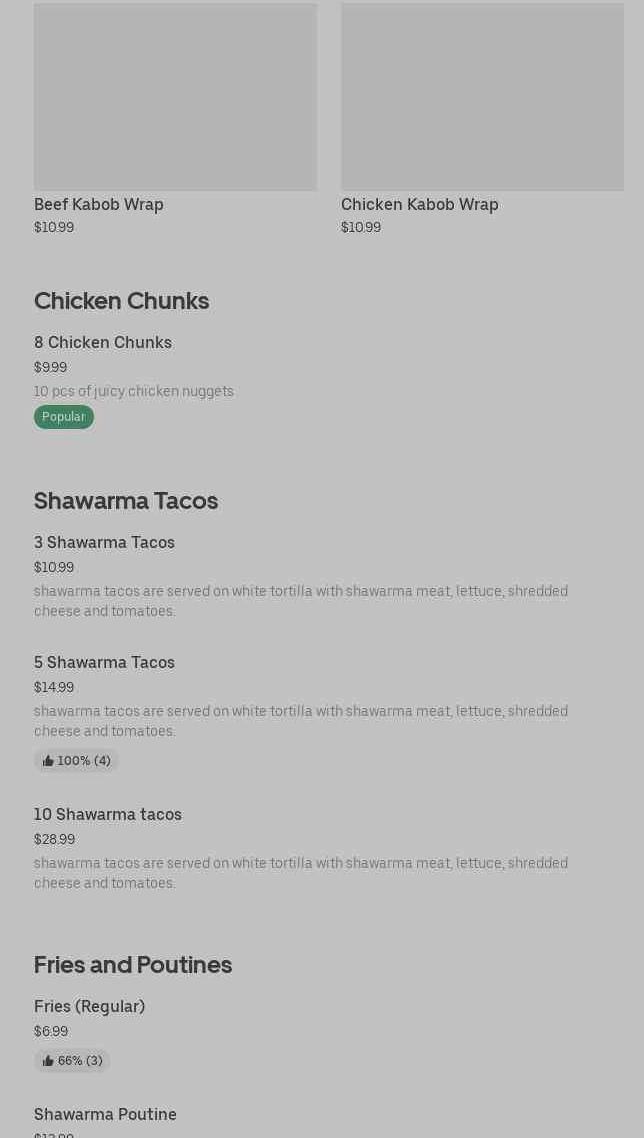Open the Shawarma Poutine item
This screenshot has height=1138, width=644.
click(x=105, y=1114)
